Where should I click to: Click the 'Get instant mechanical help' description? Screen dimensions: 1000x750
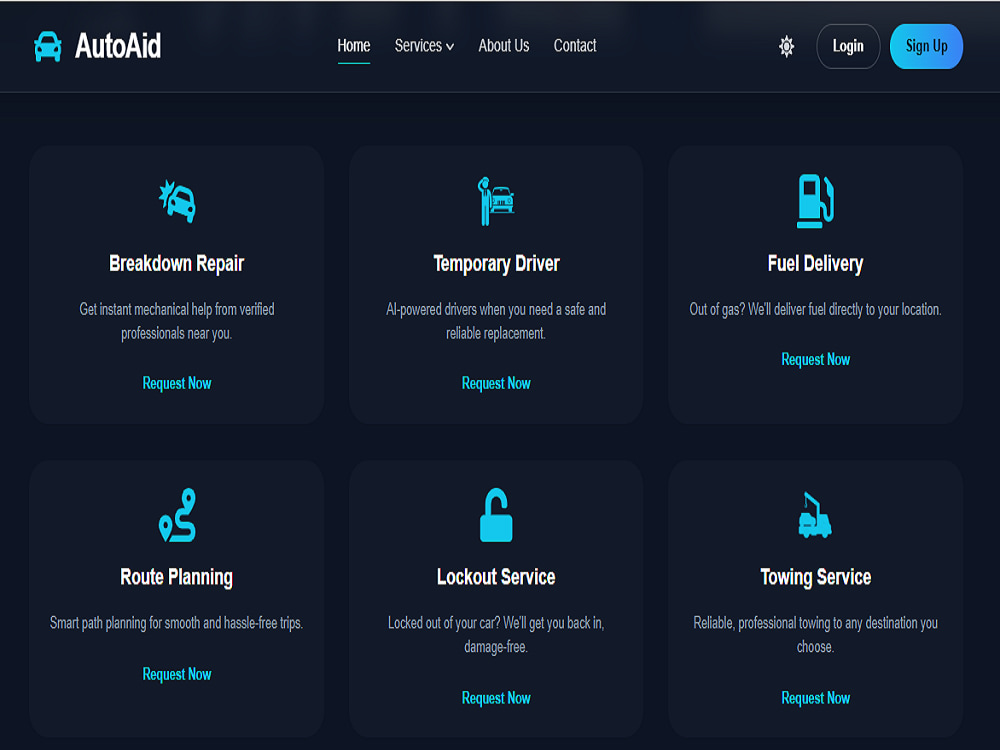point(177,321)
